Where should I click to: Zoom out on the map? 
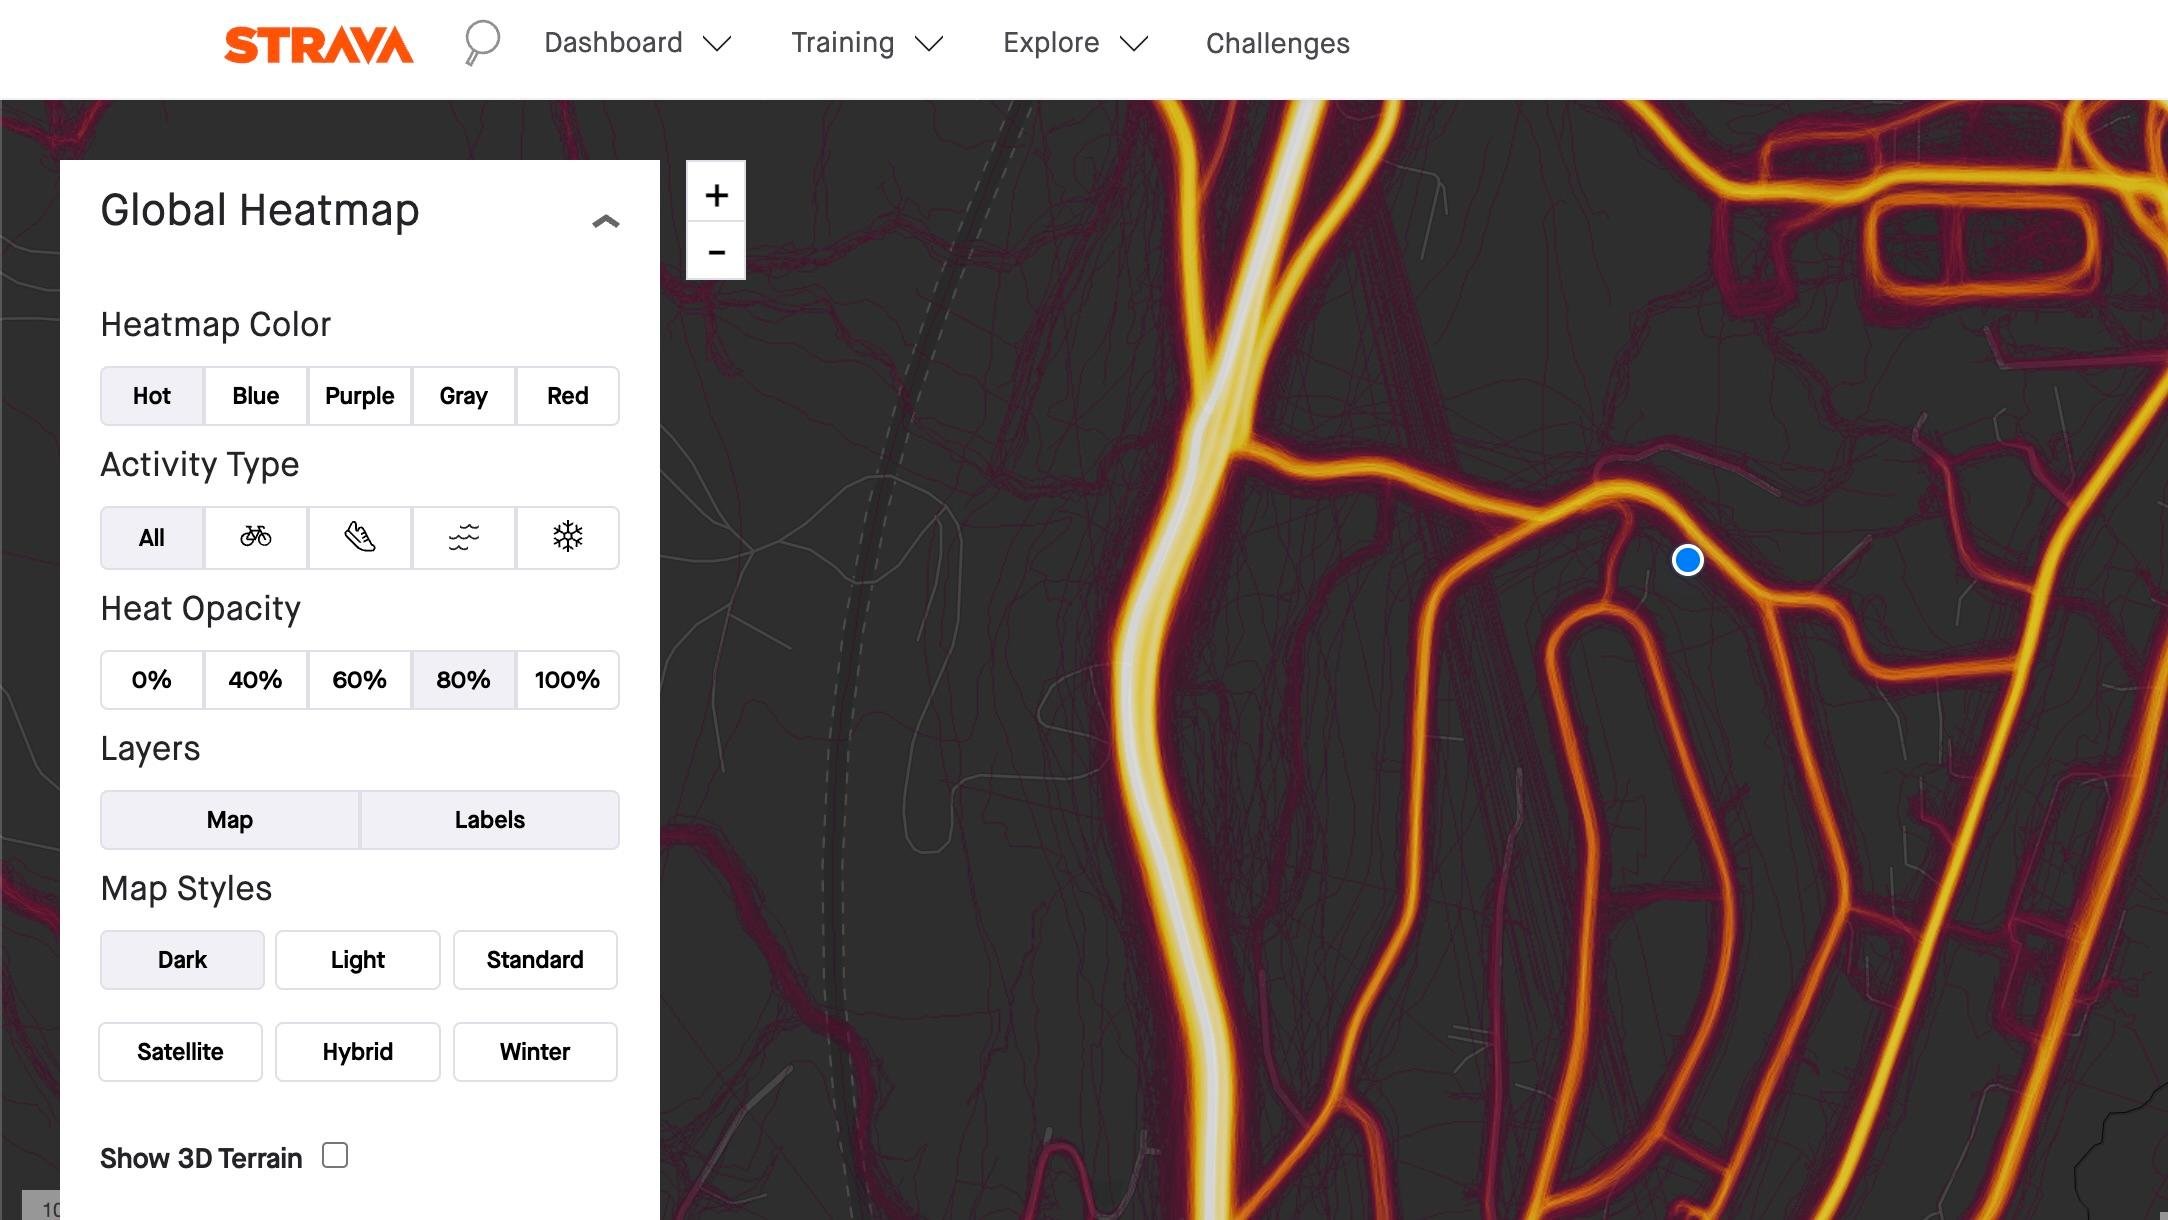[x=716, y=251]
